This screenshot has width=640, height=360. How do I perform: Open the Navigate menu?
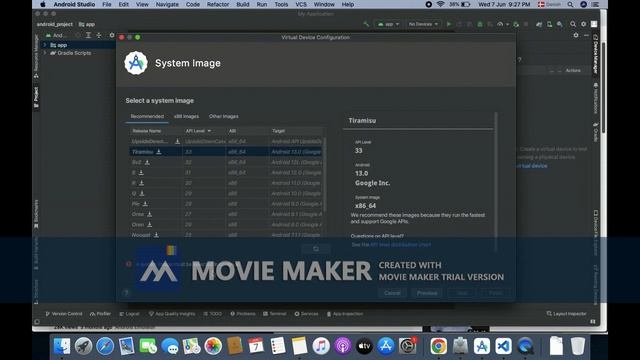[x=167, y=4]
